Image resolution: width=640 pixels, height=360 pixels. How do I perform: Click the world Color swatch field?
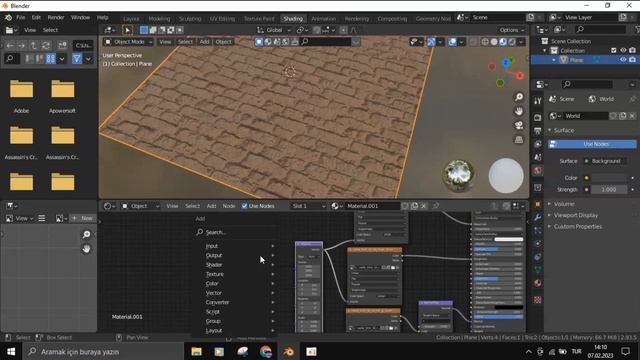click(608, 178)
